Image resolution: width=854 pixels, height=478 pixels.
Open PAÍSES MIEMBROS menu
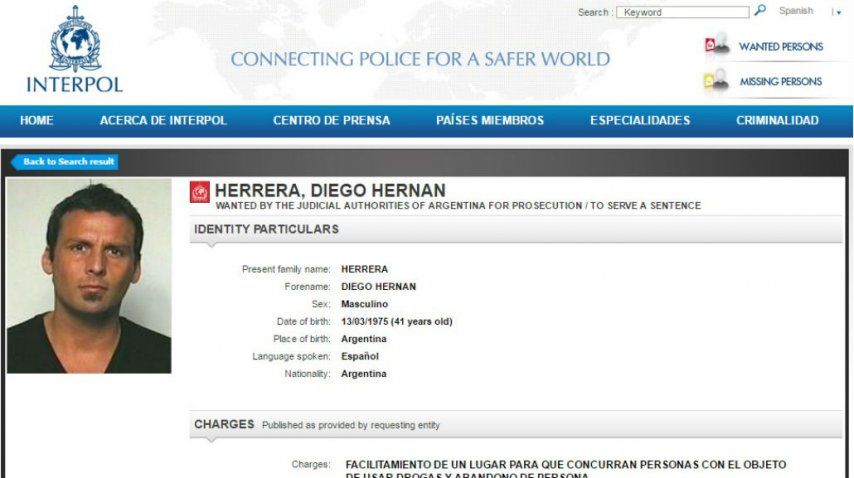click(490, 120)
